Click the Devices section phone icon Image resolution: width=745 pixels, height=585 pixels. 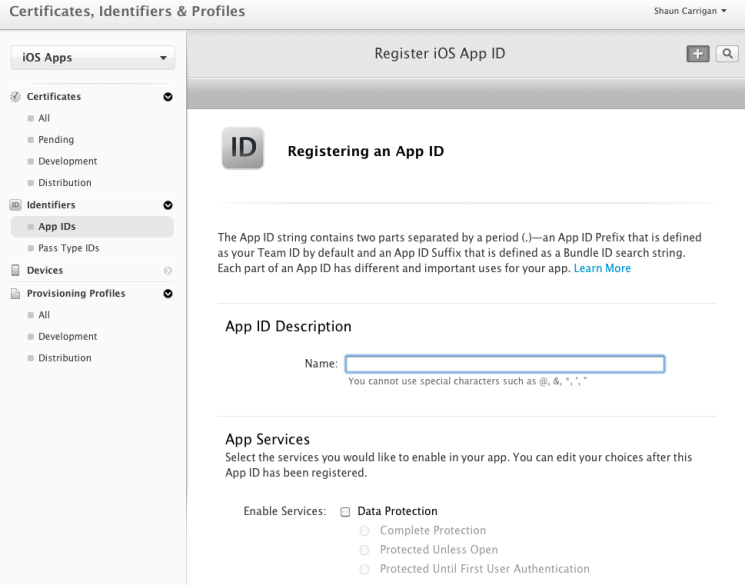(x=15, y=270)
